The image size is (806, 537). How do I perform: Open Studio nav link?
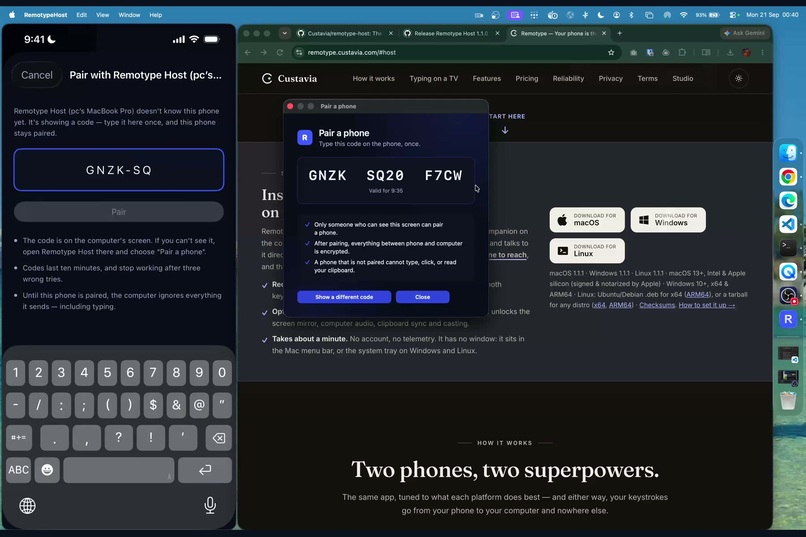point(683,79)
